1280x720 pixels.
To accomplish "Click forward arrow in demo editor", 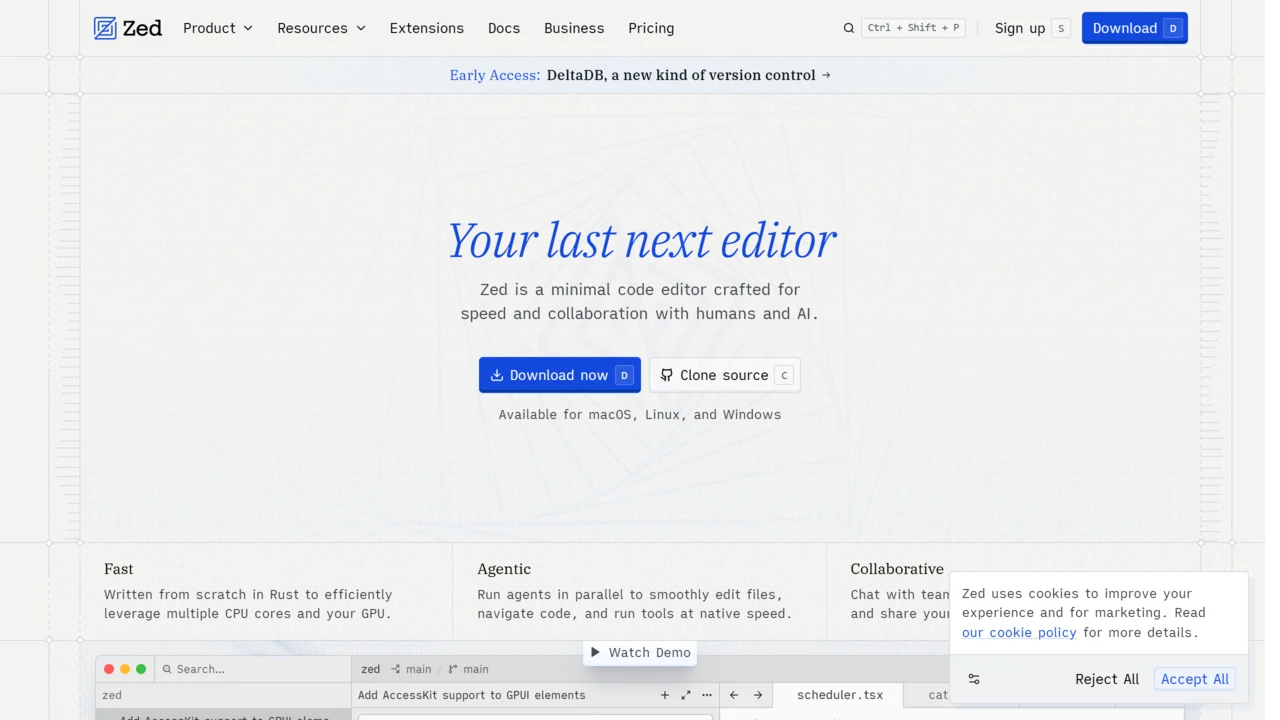I will (758, 695).
